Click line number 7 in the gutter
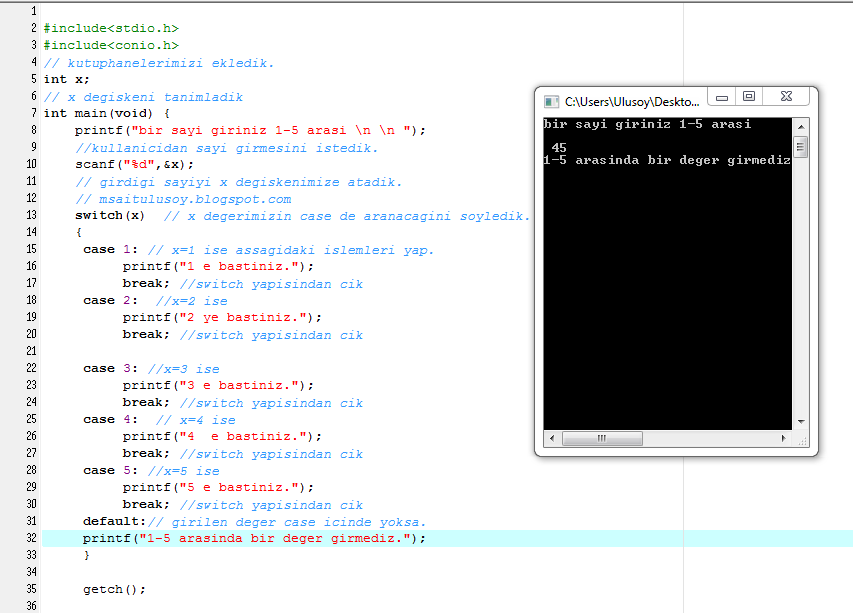Viewport: 853px width, 613px height. [34, 113]
